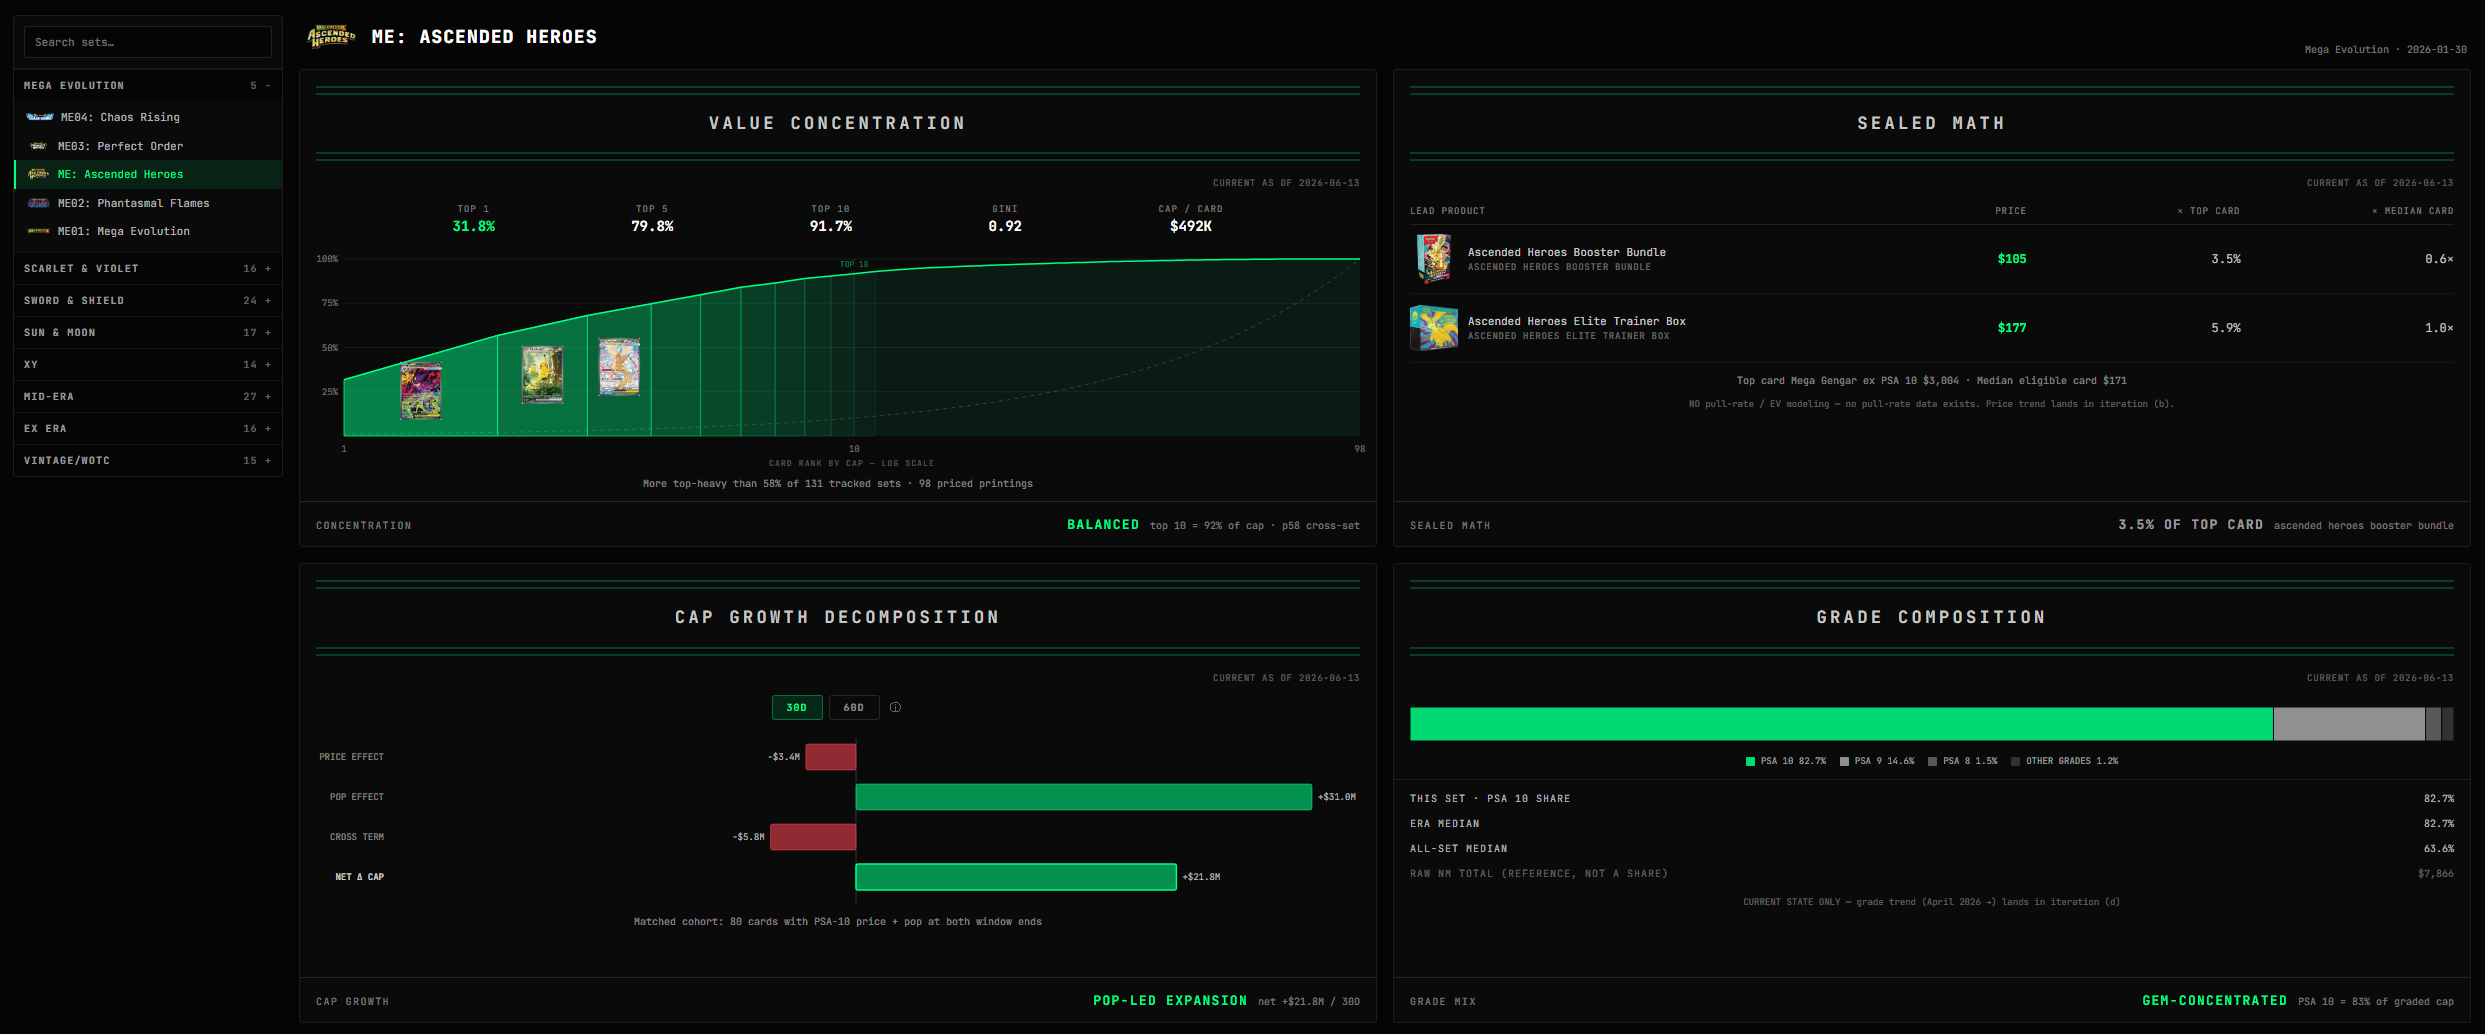Screen dimensions: 2485x1034
Task: Switch to the 60D window toggle
Action: [x=854, y=708]
